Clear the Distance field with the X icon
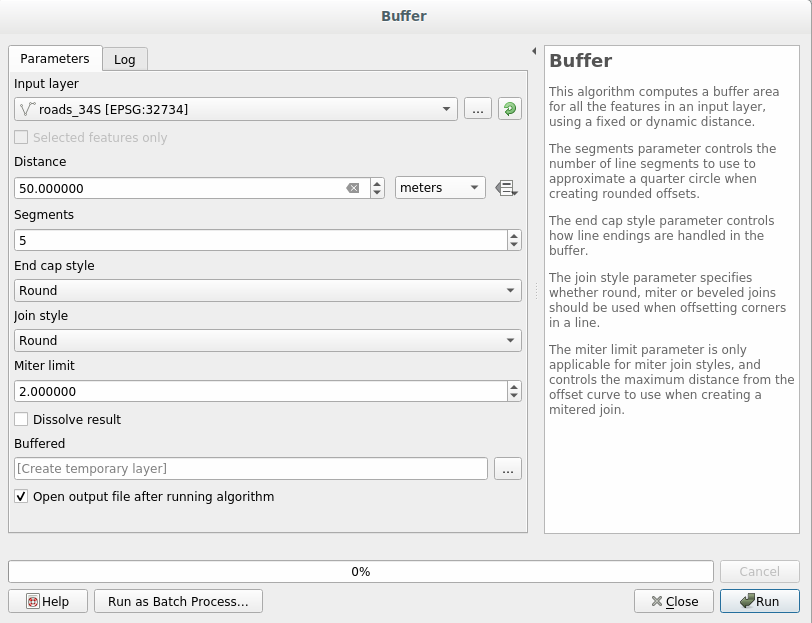 [353, 188]
